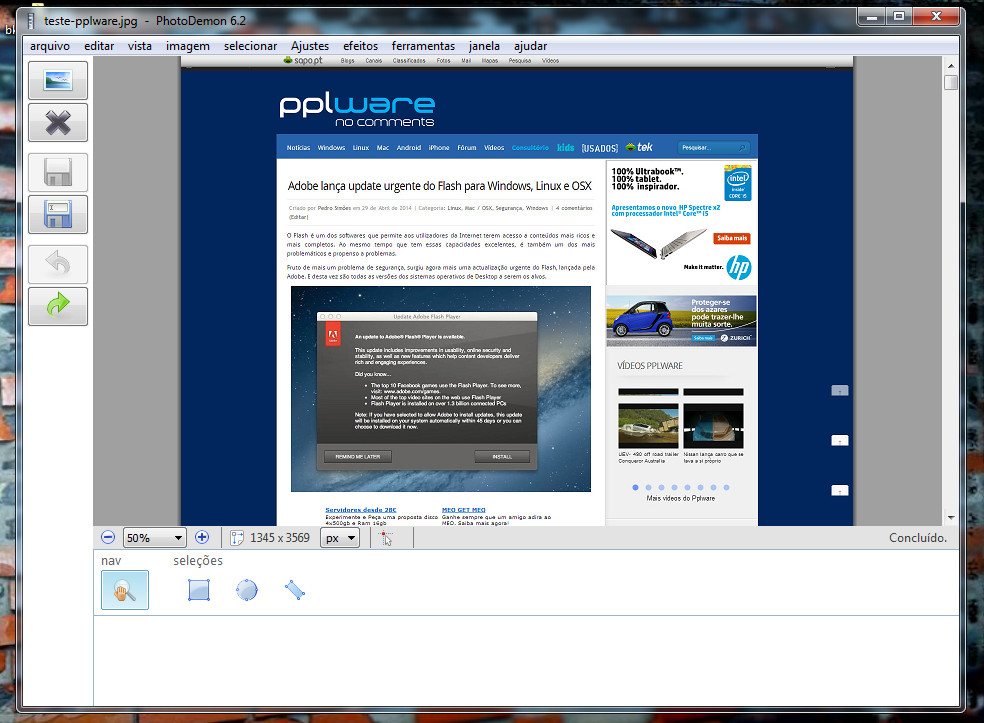Click the PhotoDemon title bar app icon
Image resolution: width=984 pixels, height=723 pixels.
tap(30, 21)
